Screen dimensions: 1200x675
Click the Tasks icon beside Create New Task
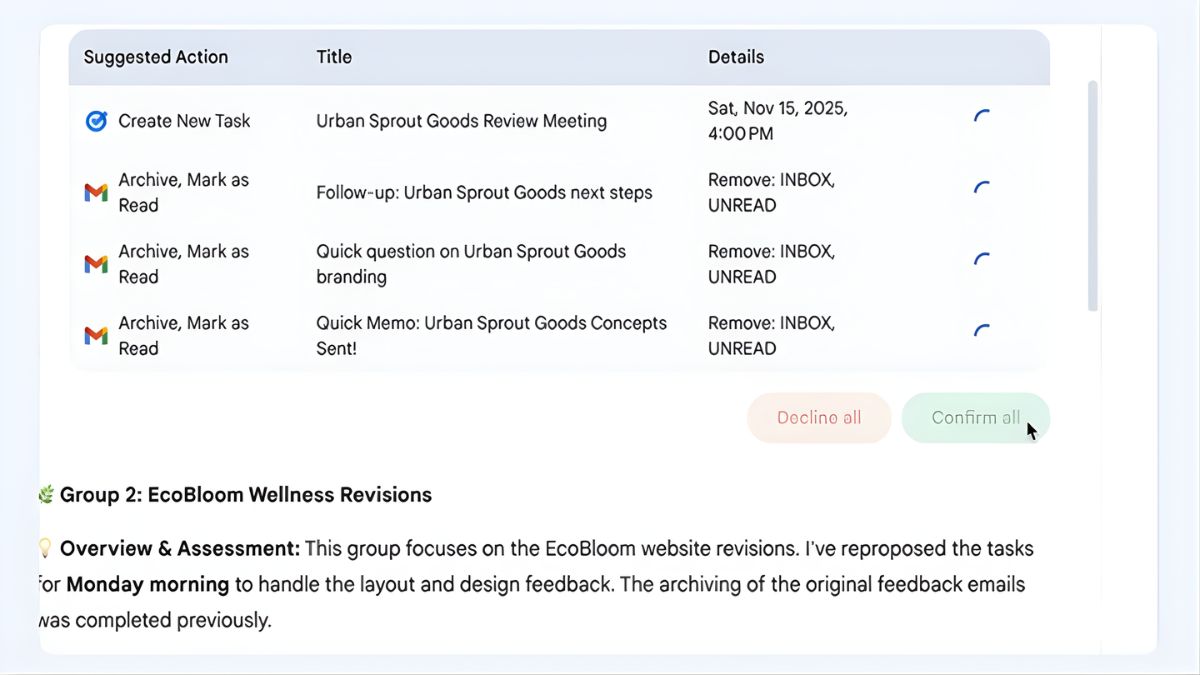[96, 121]
